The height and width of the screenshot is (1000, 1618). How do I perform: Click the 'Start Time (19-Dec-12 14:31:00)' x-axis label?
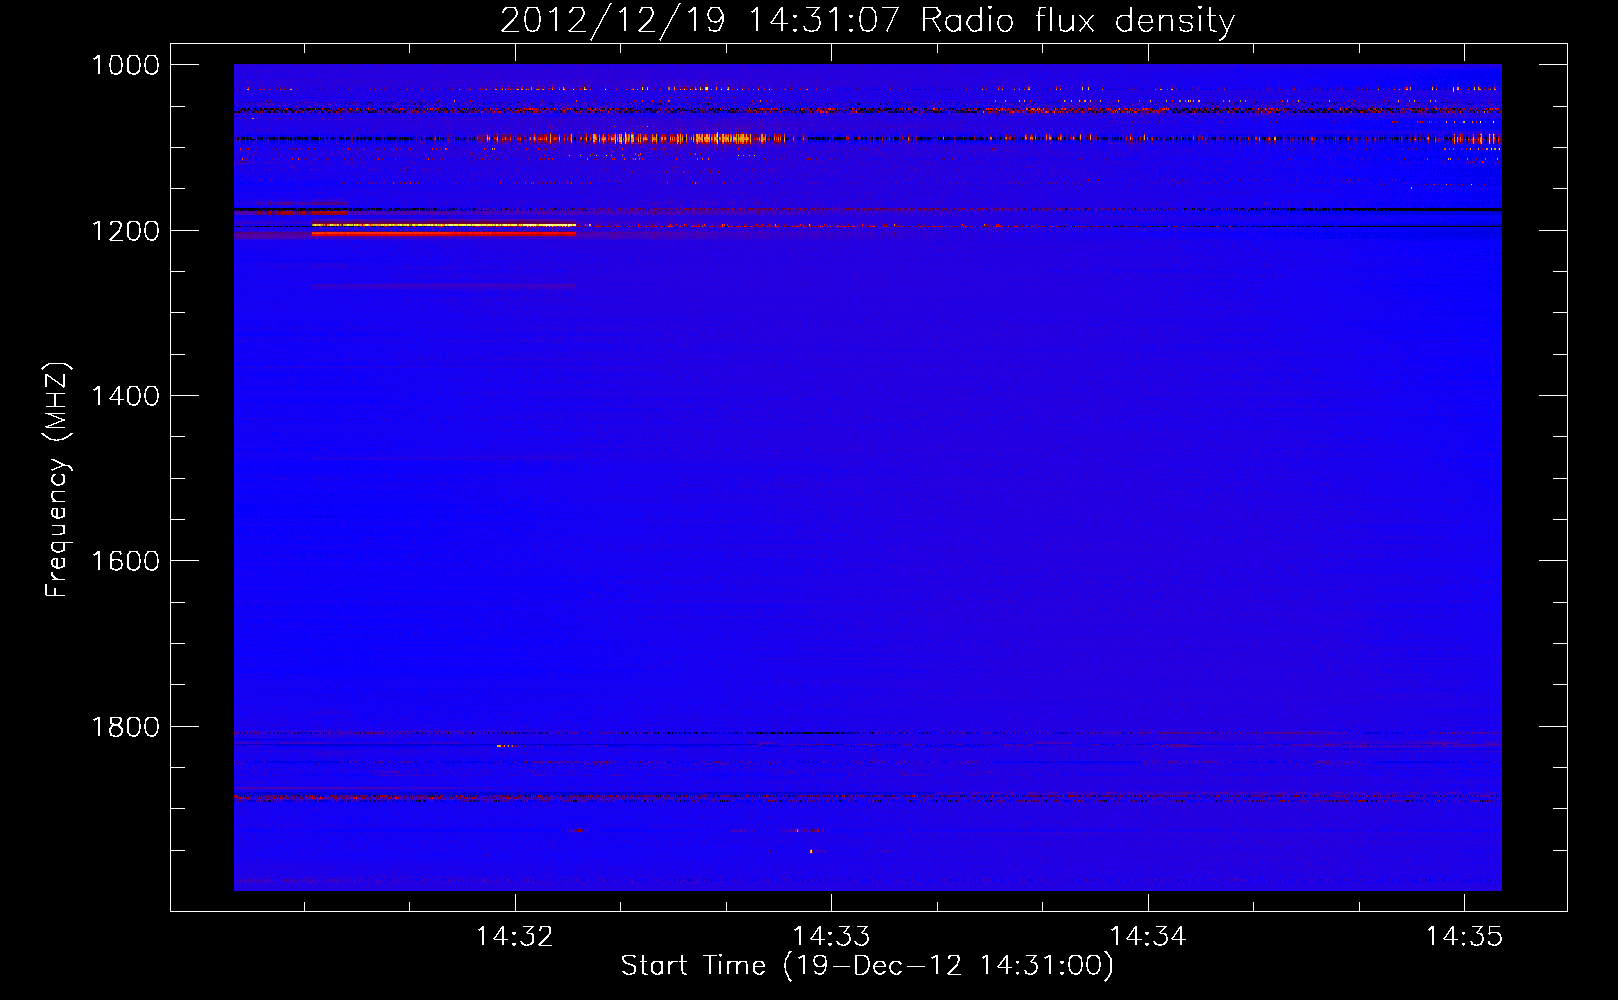coord(867,966)
